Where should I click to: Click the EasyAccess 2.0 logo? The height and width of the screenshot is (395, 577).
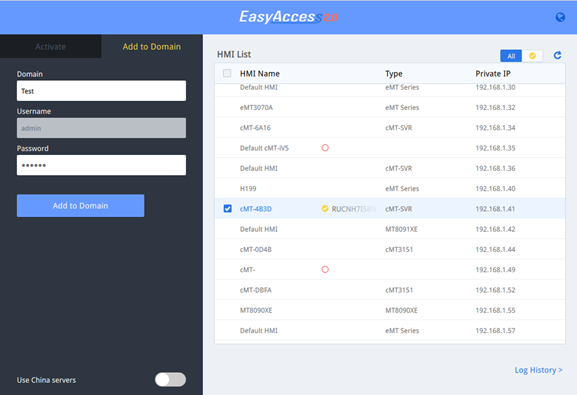coord(288,17)
